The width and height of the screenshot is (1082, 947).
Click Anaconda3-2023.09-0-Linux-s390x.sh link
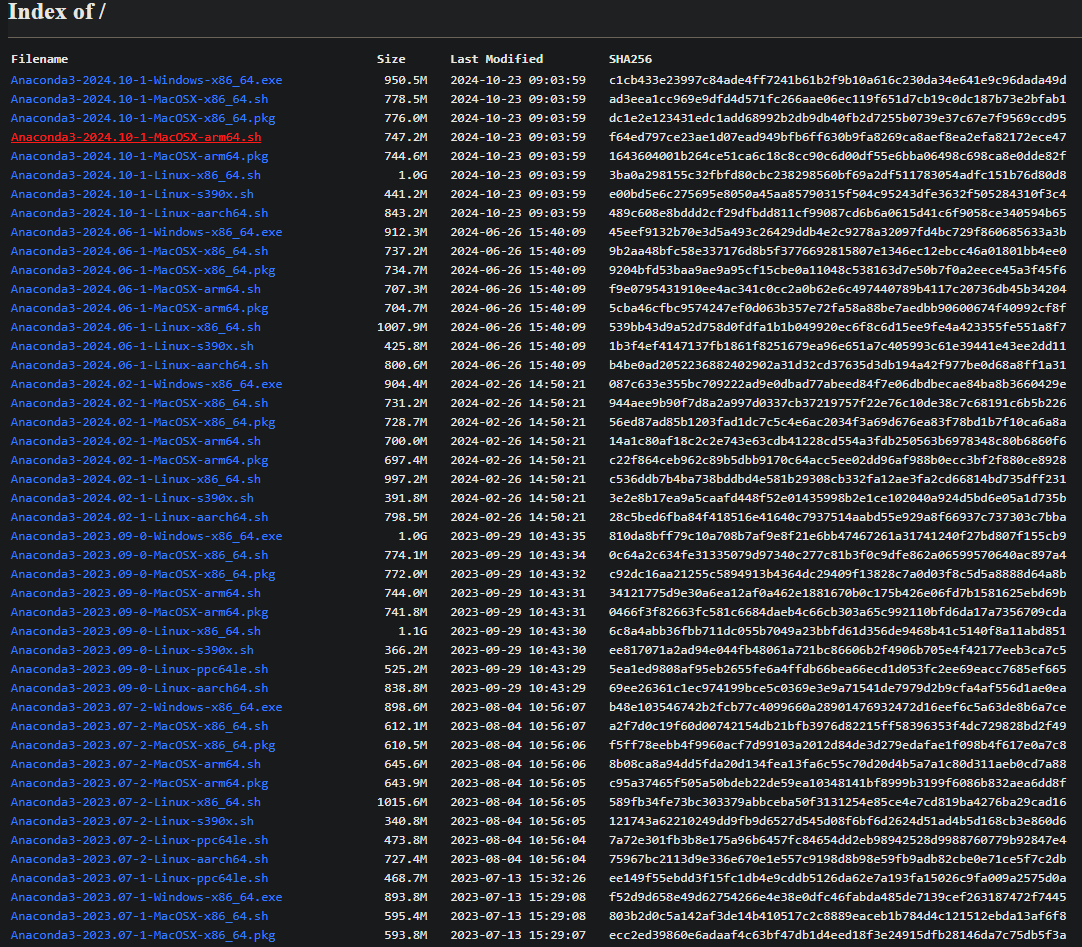(x=132, y=650)
